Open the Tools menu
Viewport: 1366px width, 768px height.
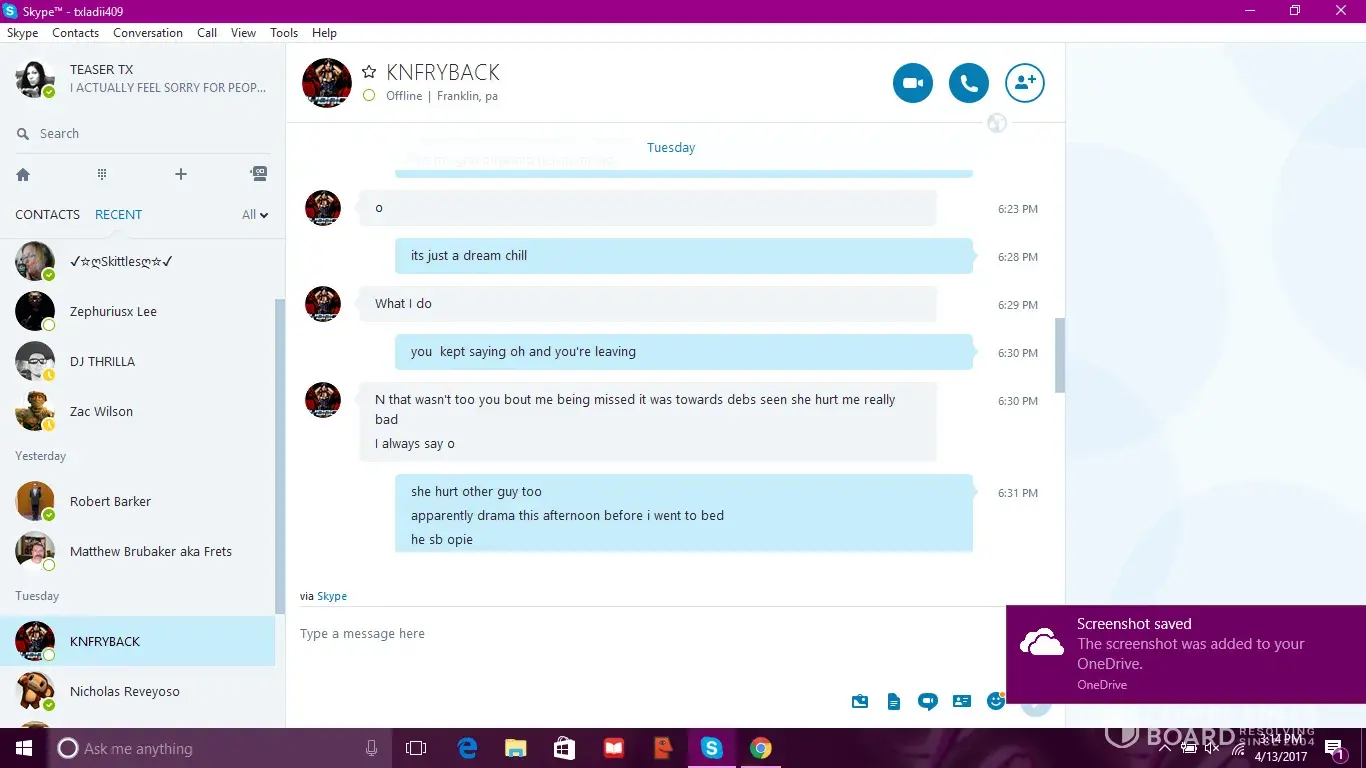coord(284,33)
